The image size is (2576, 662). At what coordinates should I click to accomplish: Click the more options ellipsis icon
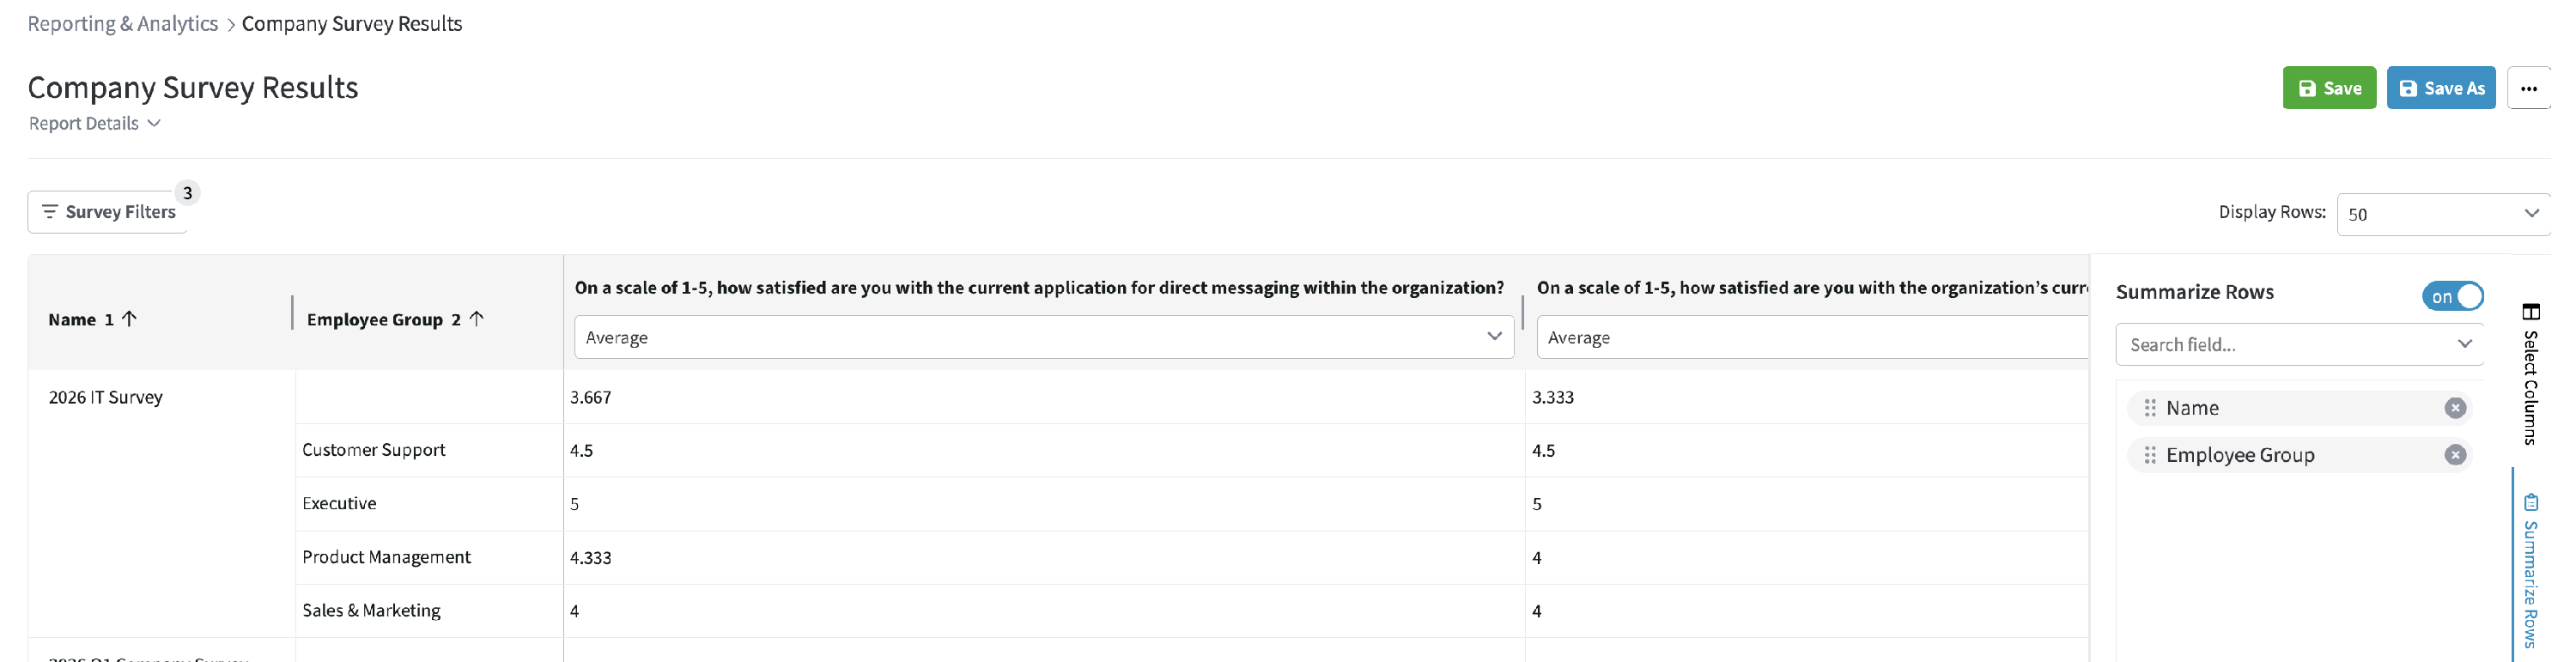pyautogui.click(x=2528, y=88)
